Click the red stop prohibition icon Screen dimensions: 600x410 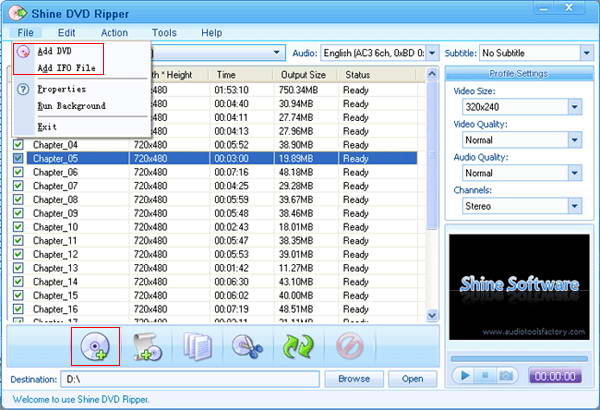(349, 346)
